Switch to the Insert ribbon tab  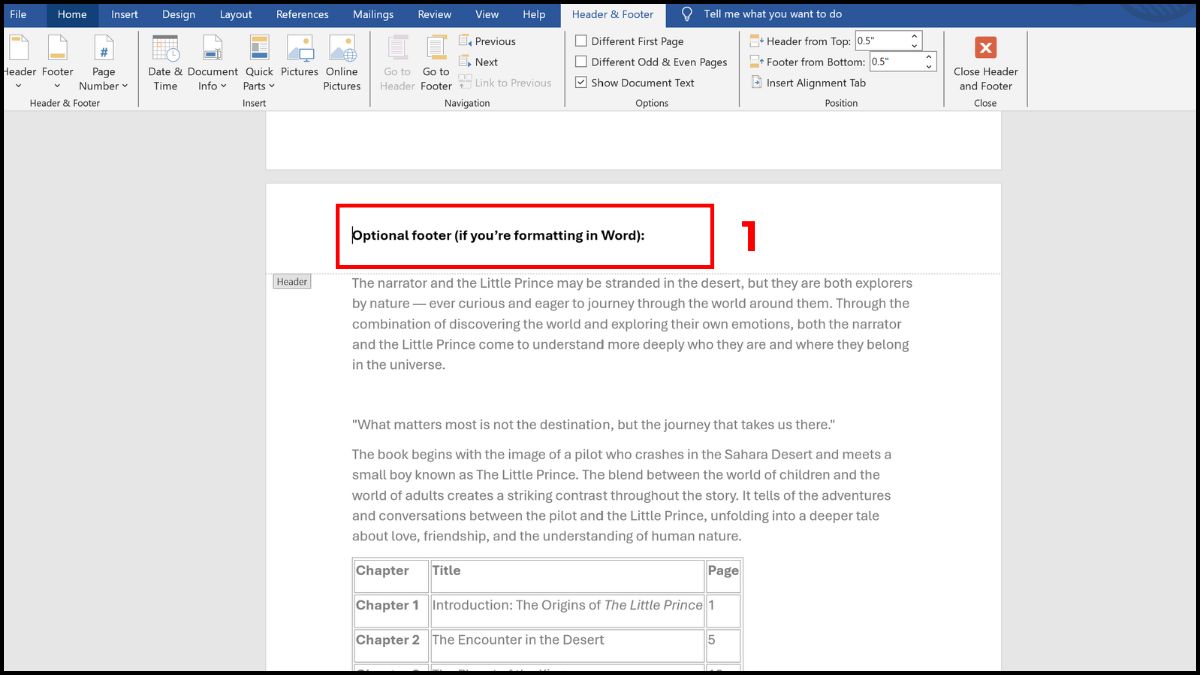(x=124, y=14)
